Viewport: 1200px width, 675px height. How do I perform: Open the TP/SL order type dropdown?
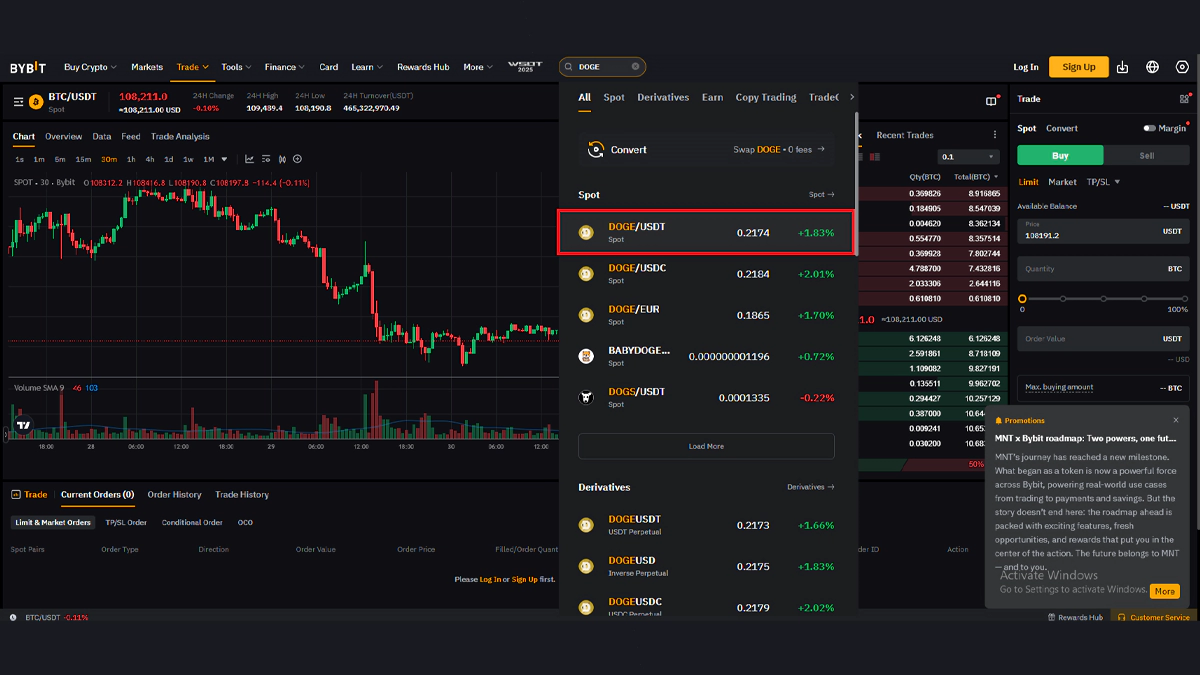point(1103,182)
